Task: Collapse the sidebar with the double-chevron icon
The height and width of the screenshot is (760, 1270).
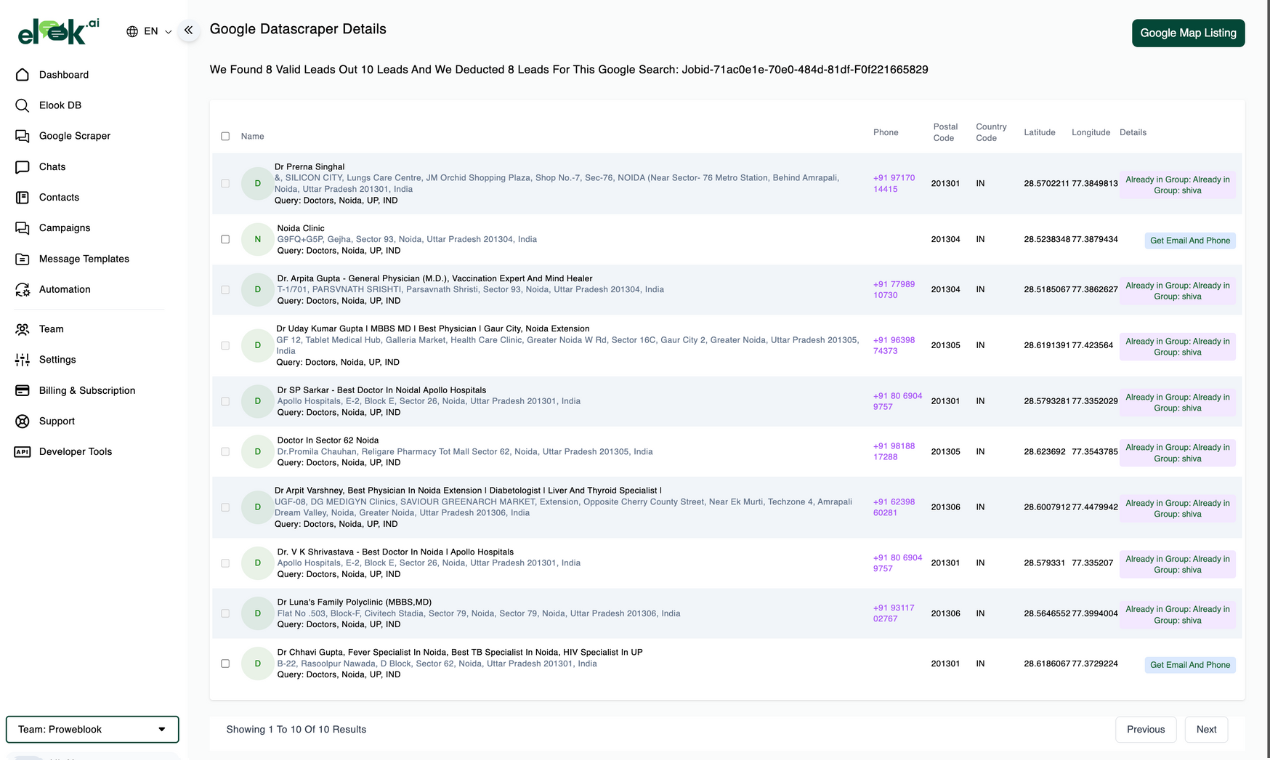Action: [x=188, y=31]
